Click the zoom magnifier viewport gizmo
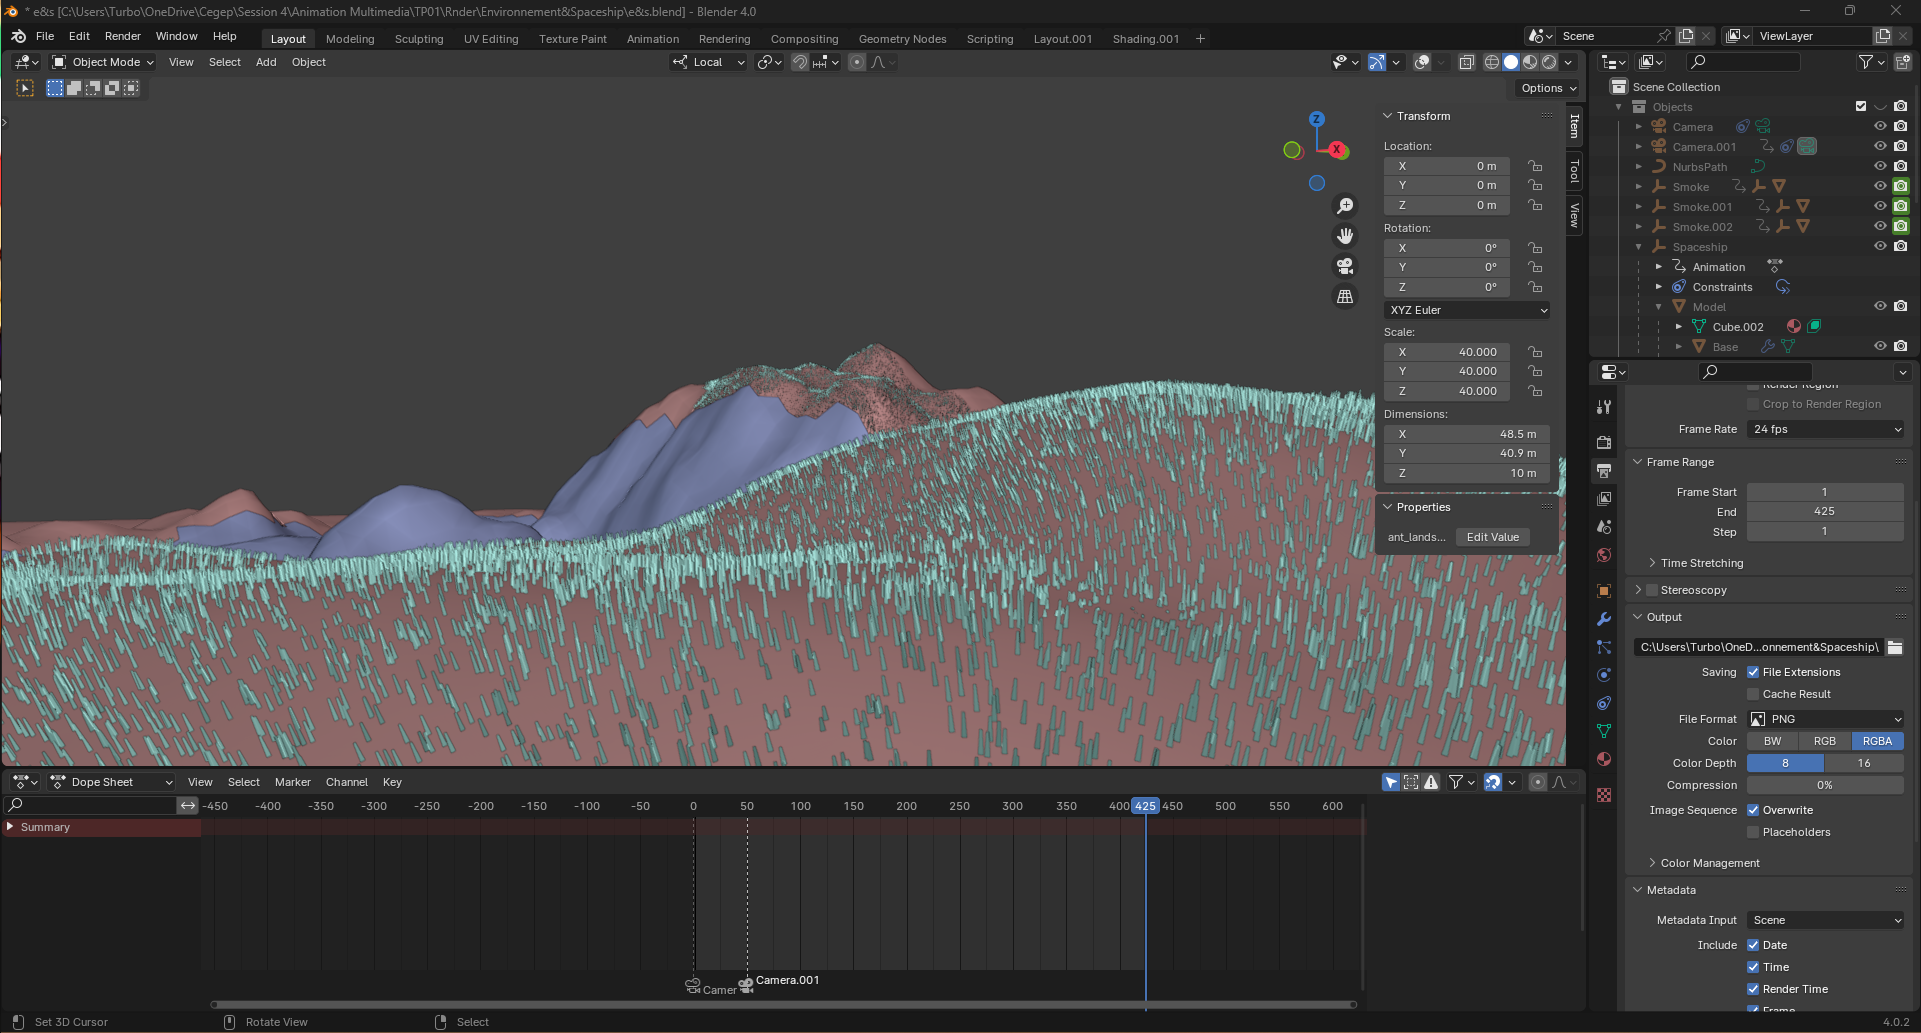This screenshot has width=1921, height=1033. click(1345, 206)
